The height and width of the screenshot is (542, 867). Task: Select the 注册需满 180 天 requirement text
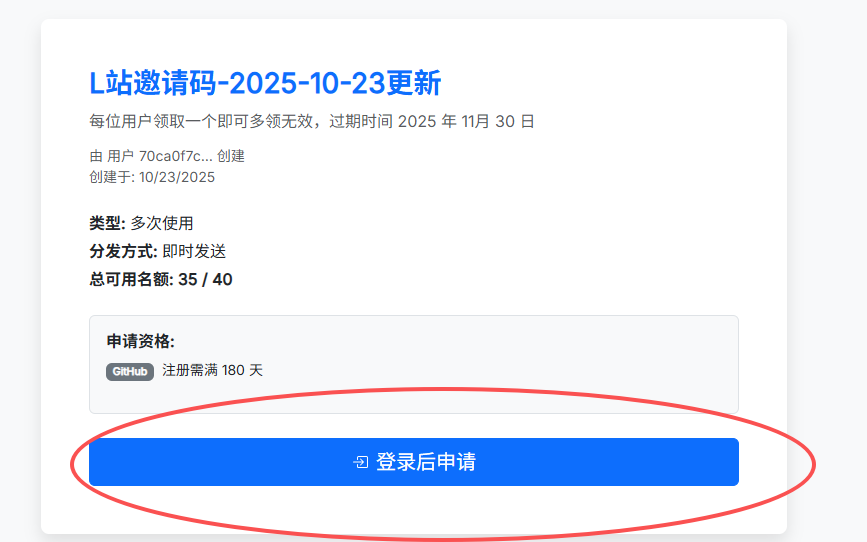point(212,370)
